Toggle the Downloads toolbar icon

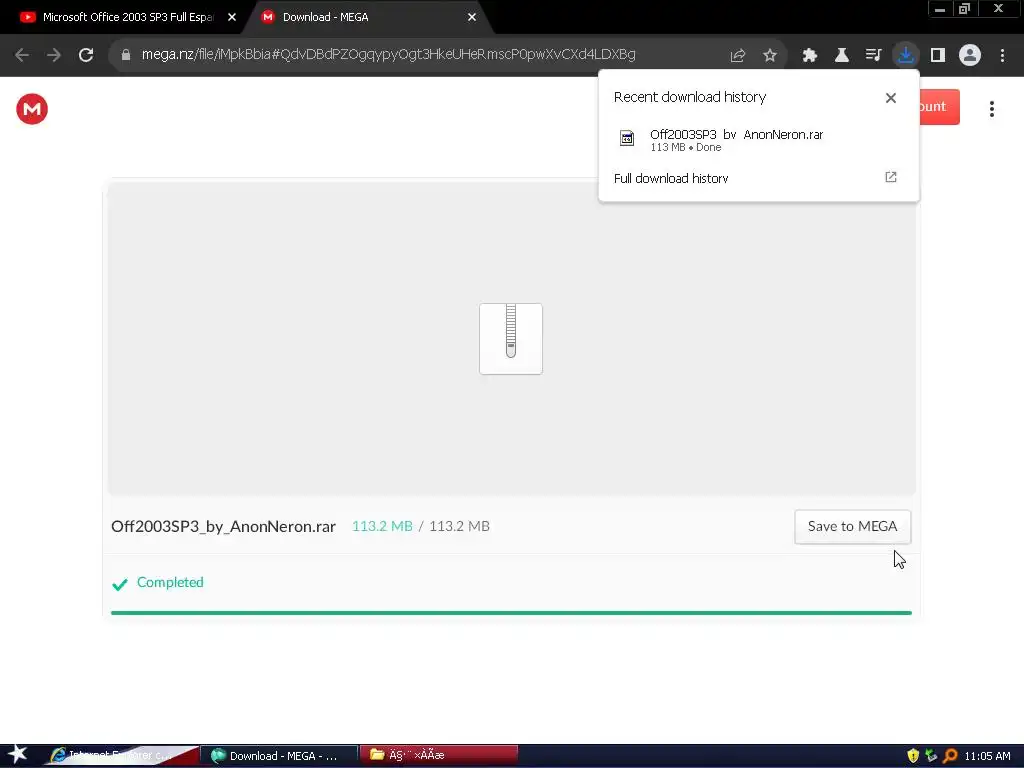(906, 56)
